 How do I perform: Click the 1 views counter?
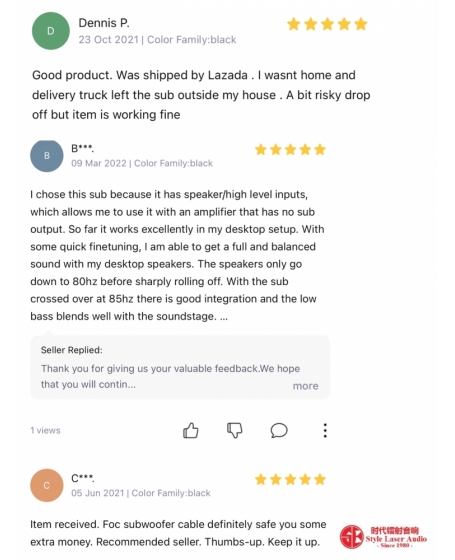[45, 430]
